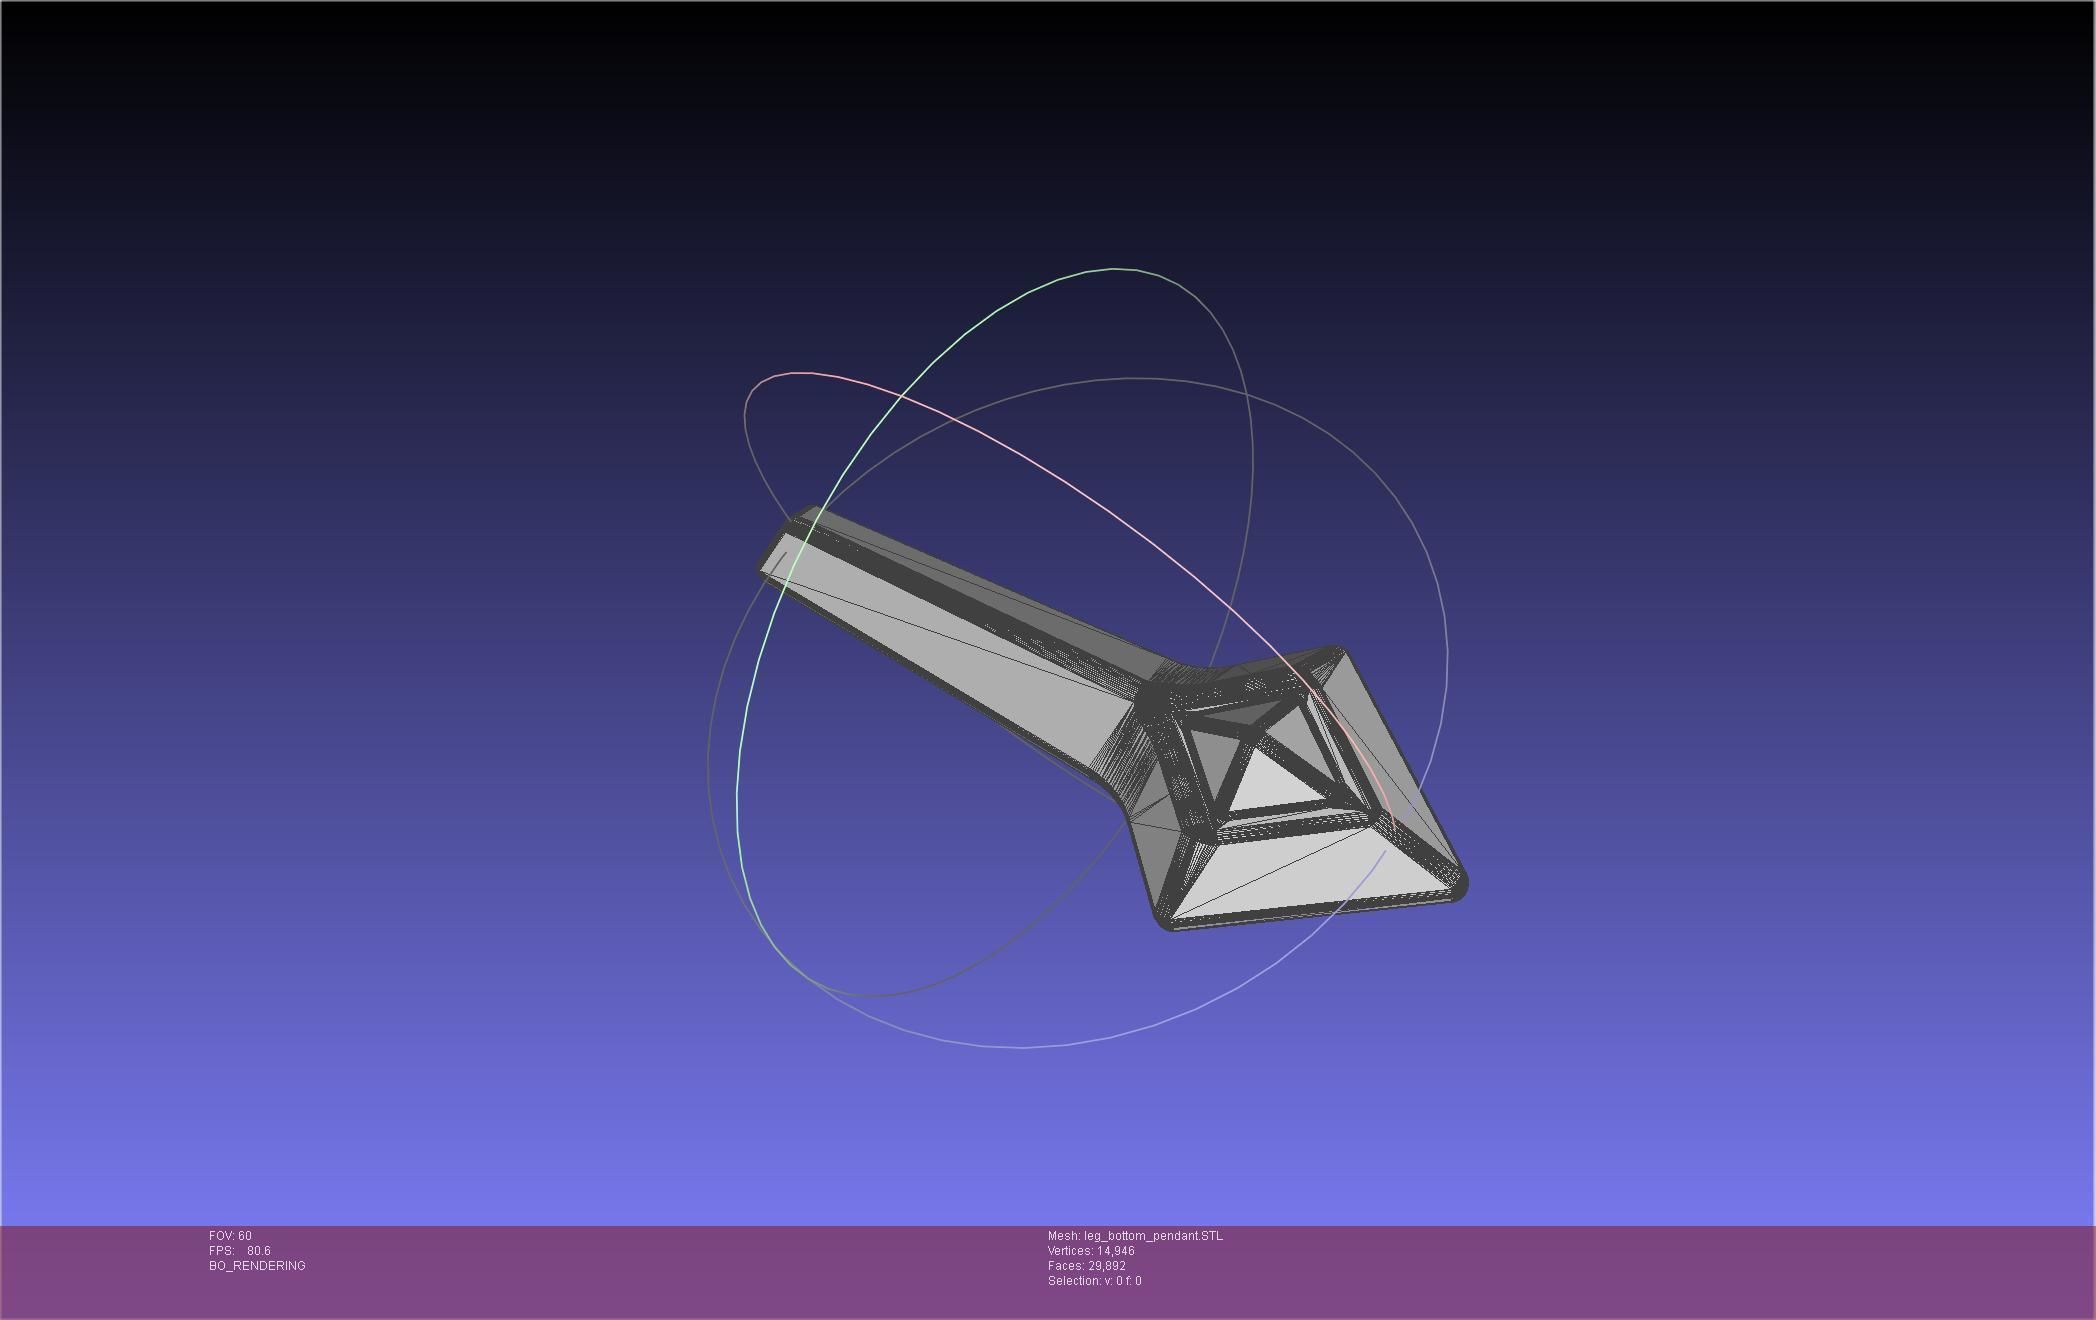This screenshot has height=1320, width=2096.
Task: Click the Faces: 29,892 text
Action: point(1087,1266)
